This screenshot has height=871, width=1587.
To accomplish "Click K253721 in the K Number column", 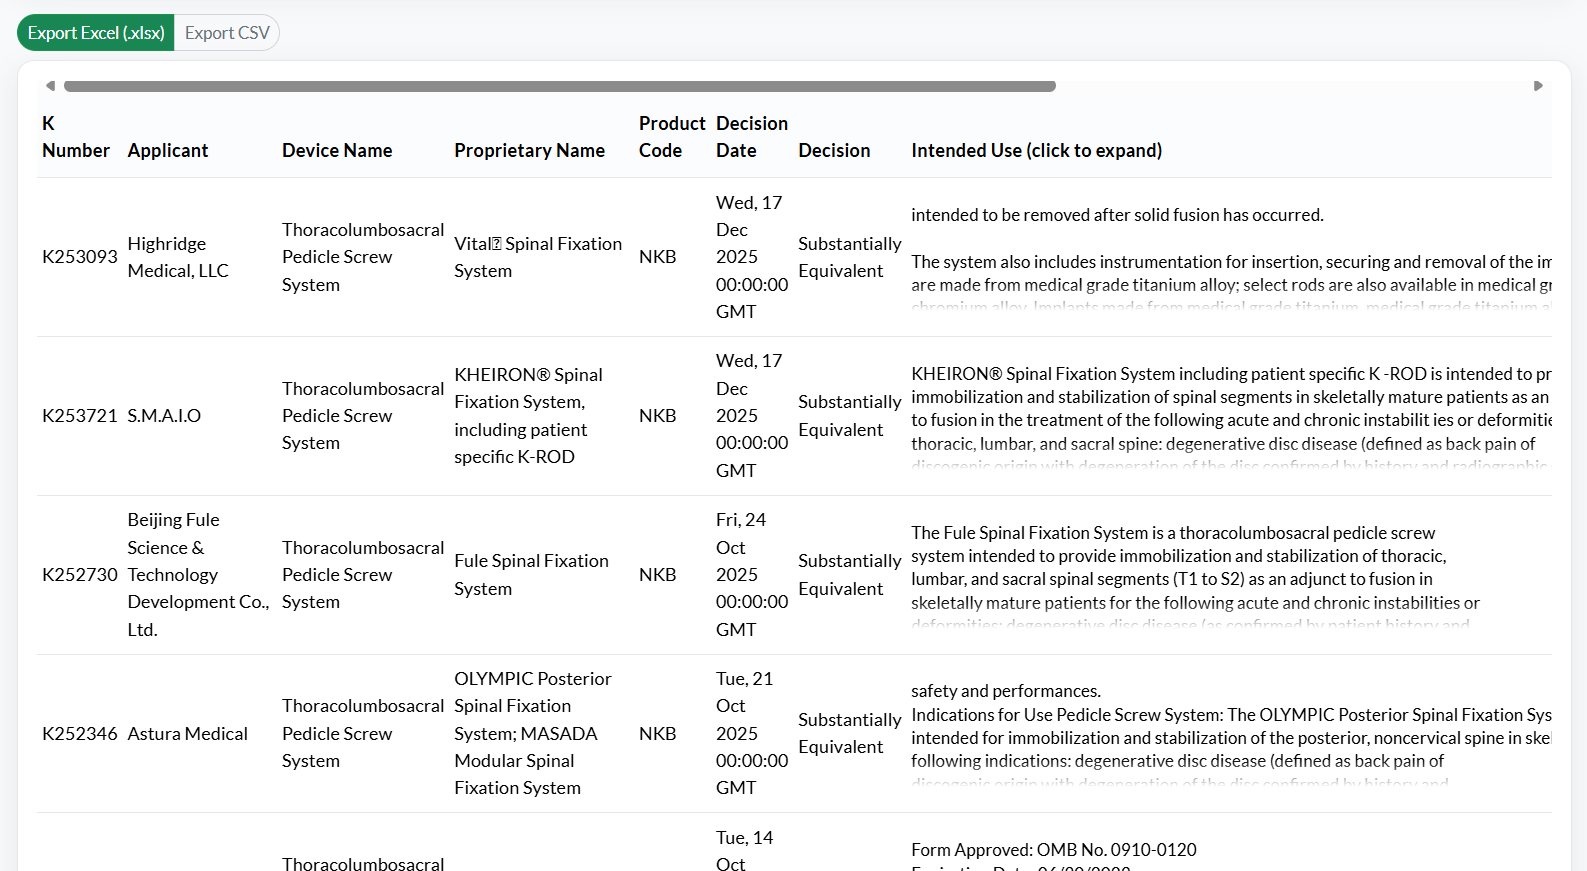I will coord(80,416).
